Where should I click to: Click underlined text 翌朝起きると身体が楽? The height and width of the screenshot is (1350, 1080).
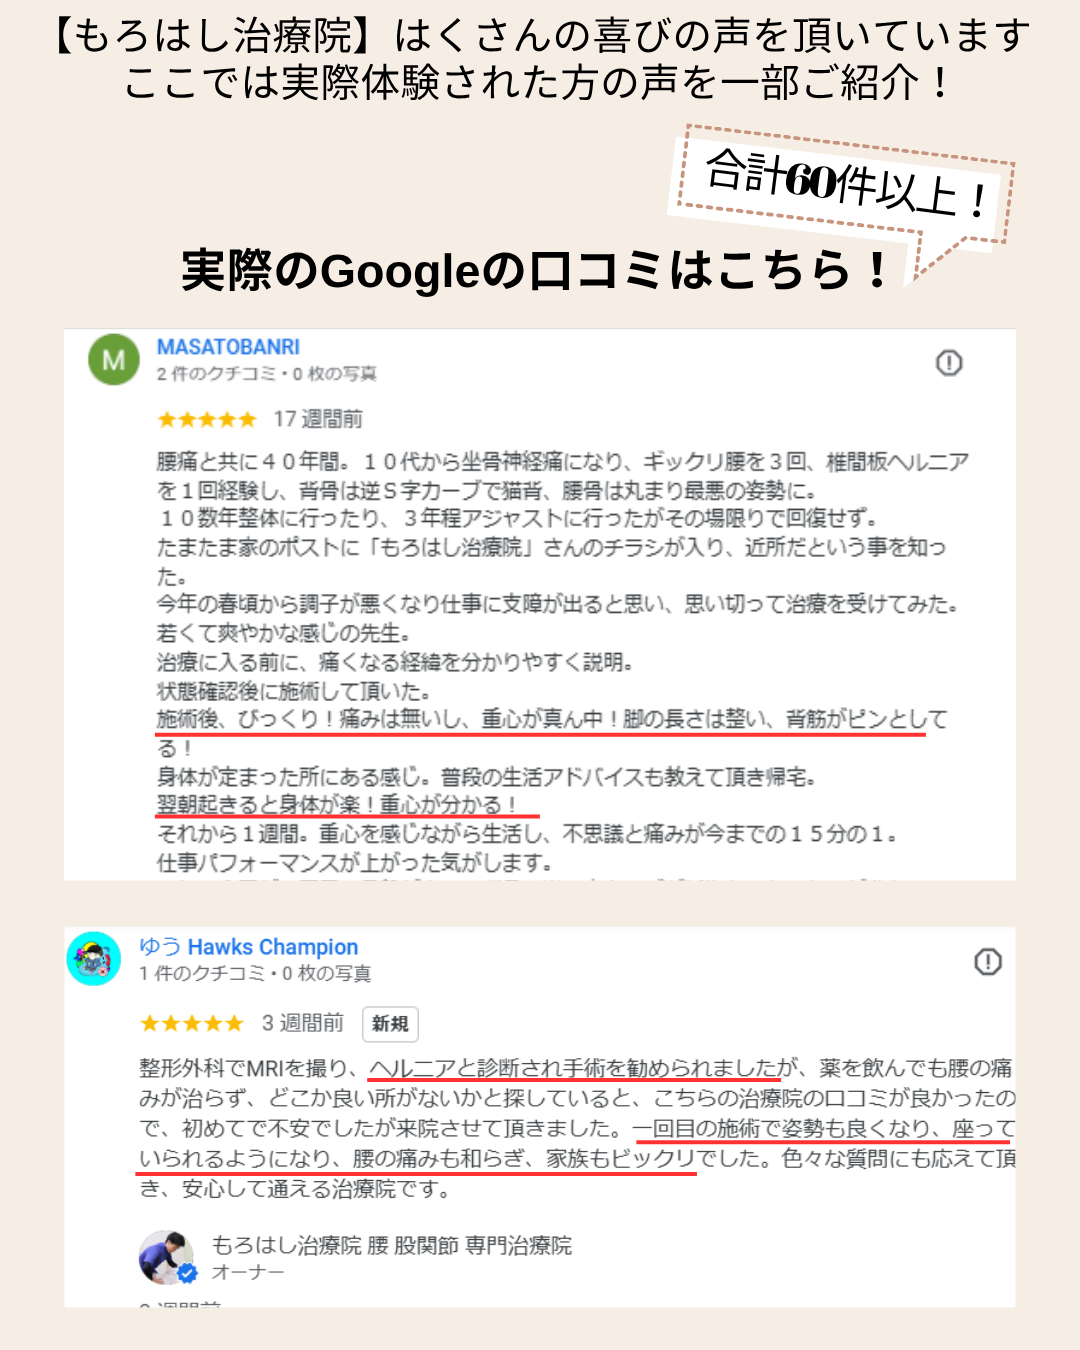pos(266,805)
